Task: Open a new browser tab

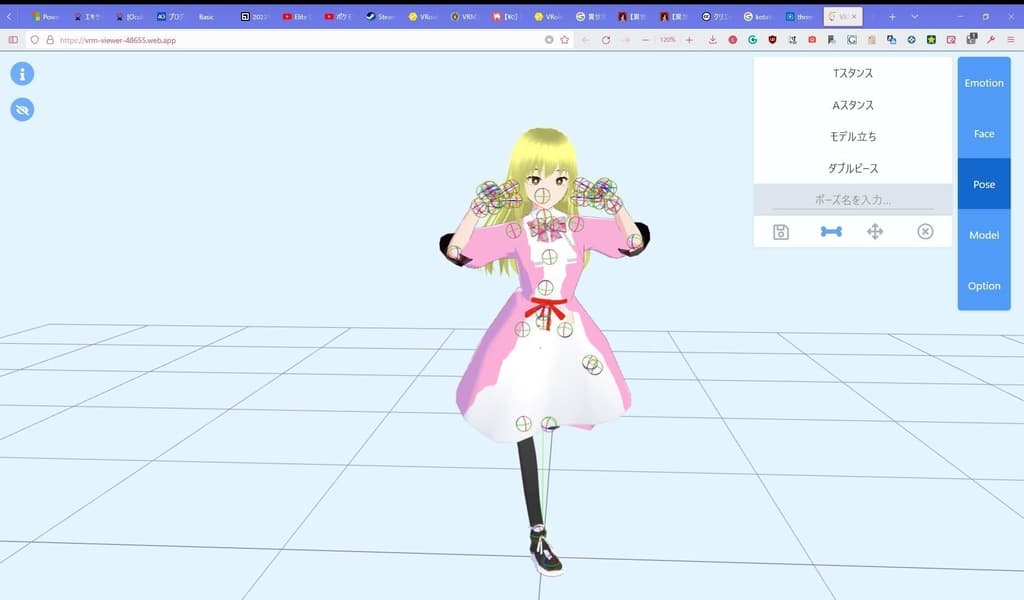Action: [x=892, y=16]
